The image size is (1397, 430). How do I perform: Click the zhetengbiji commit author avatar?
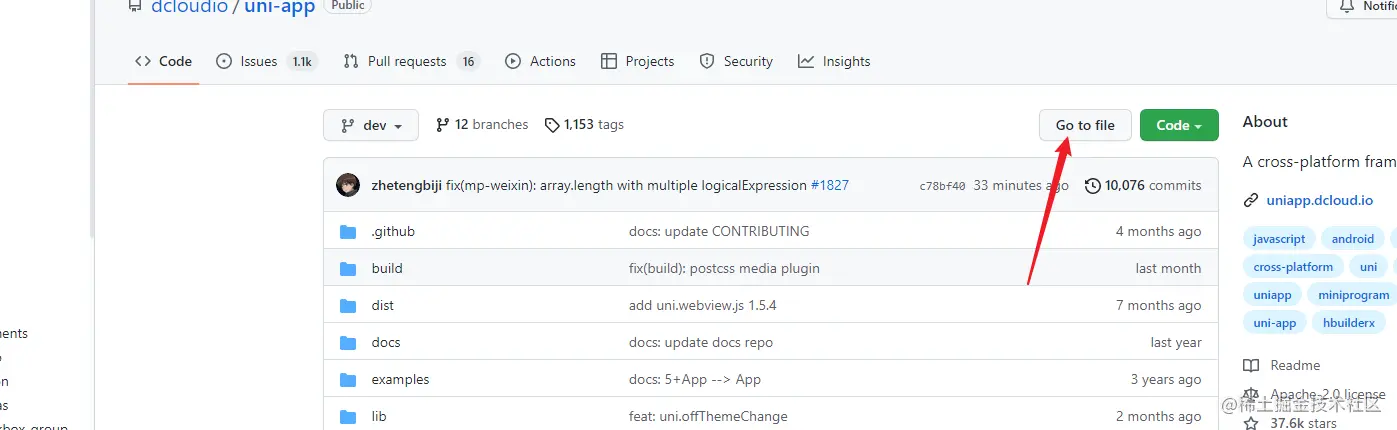pos(348,185)
